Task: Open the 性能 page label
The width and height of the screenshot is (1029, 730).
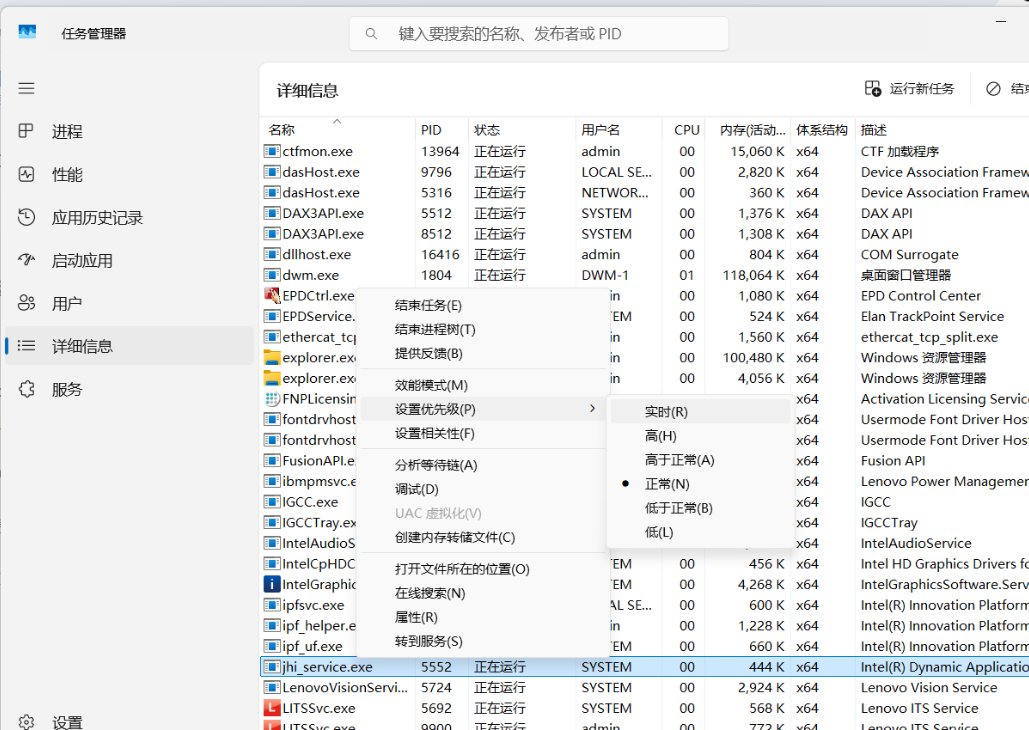Action: (68, 175)
